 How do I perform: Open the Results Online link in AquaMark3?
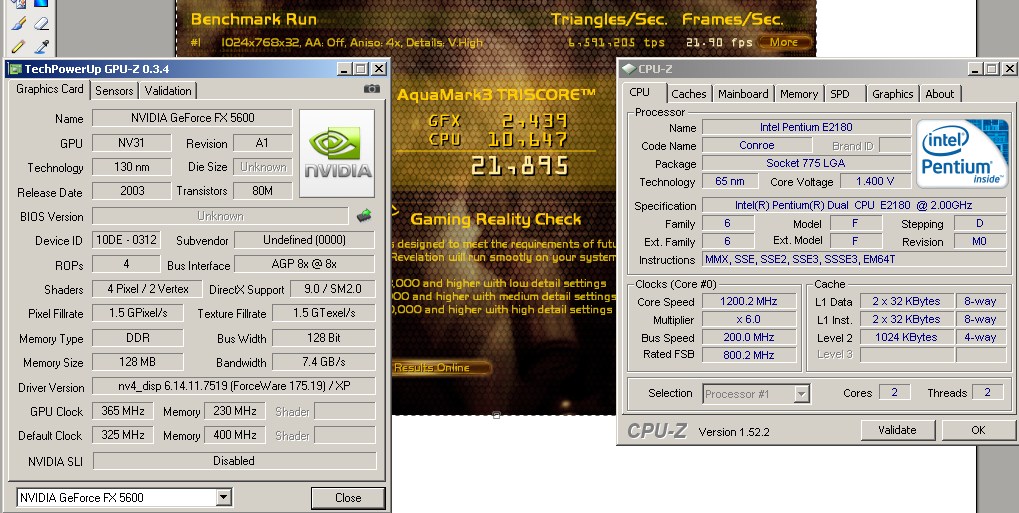[x=432, y=367]
